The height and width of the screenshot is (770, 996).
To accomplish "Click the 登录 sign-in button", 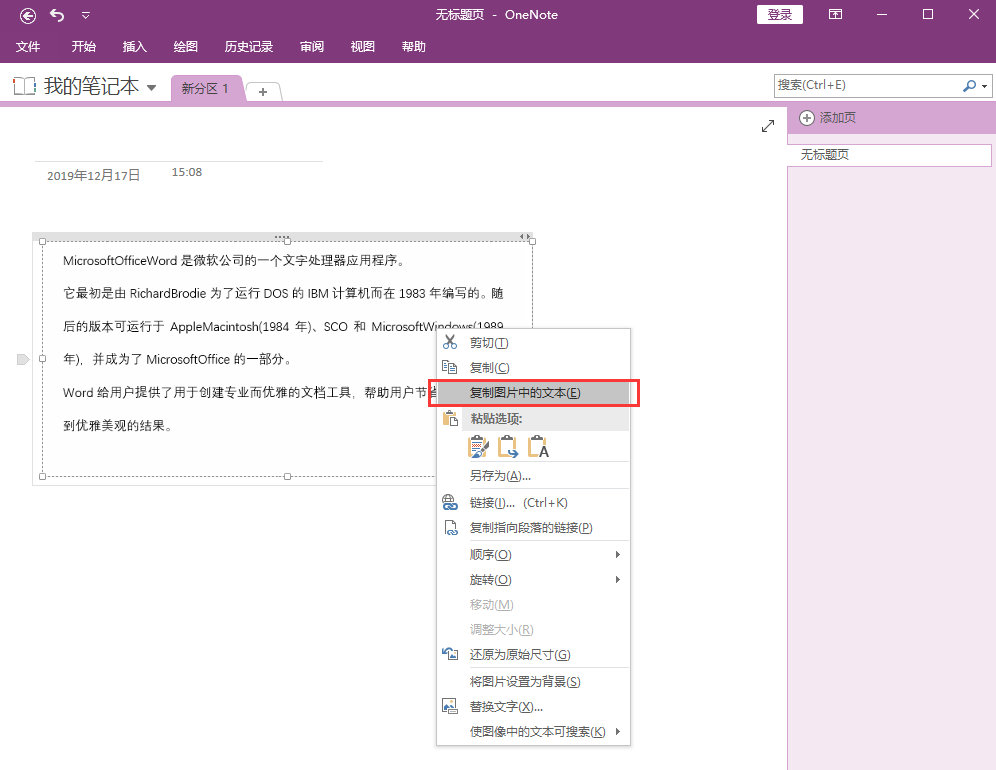I will pos(779,15).
